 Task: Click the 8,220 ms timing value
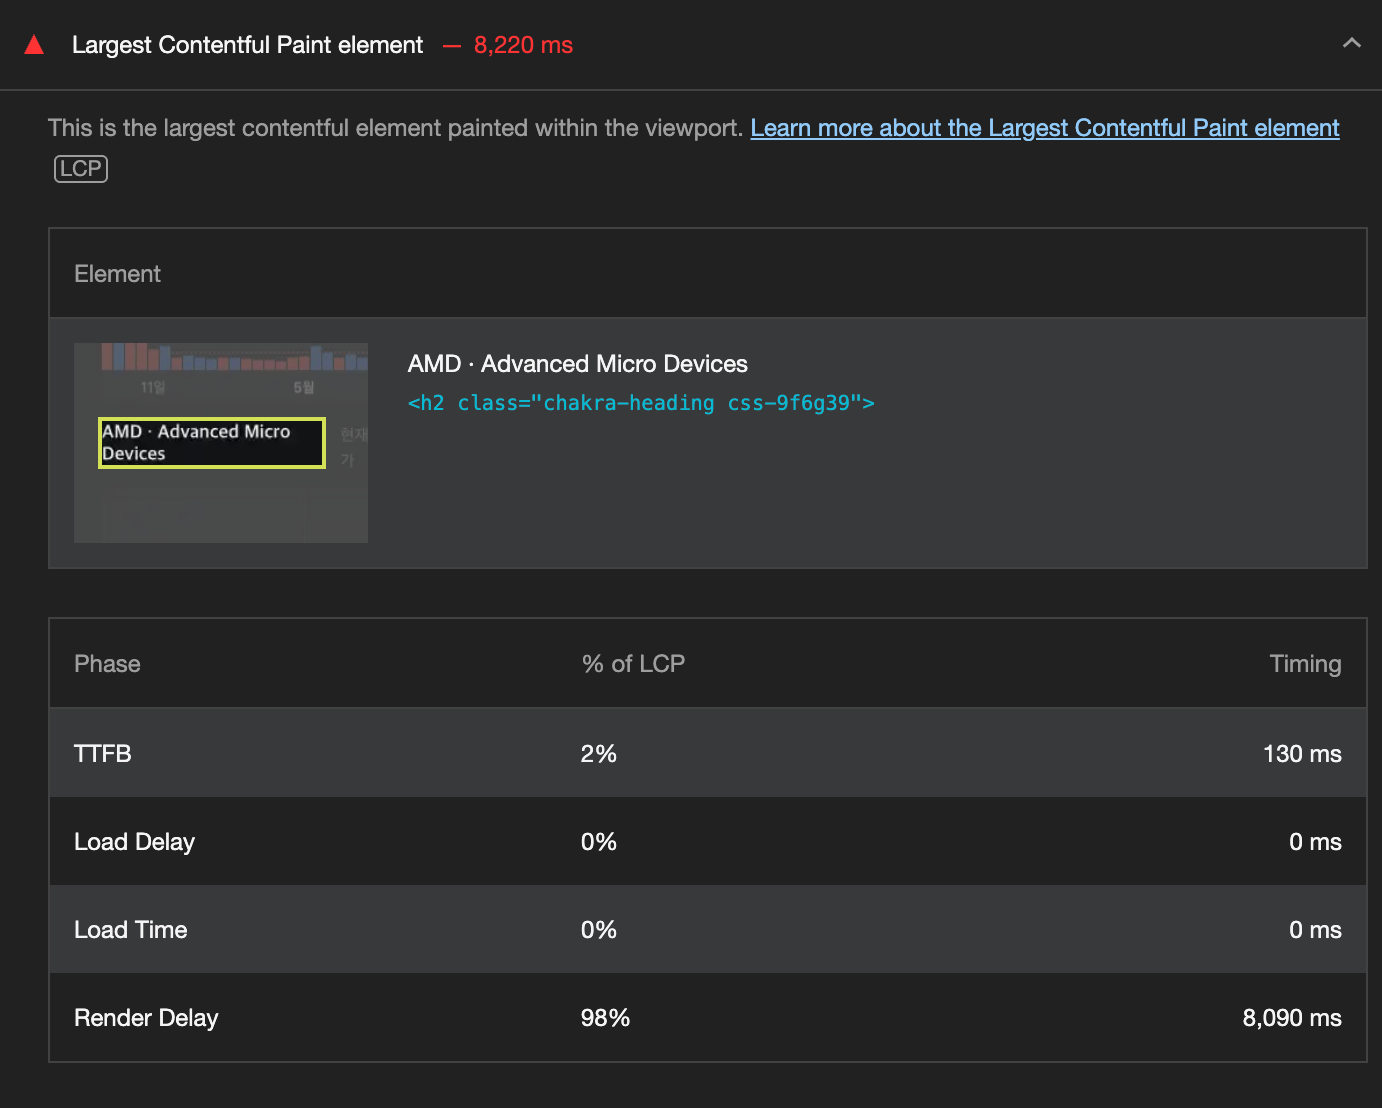coord(523,45)
